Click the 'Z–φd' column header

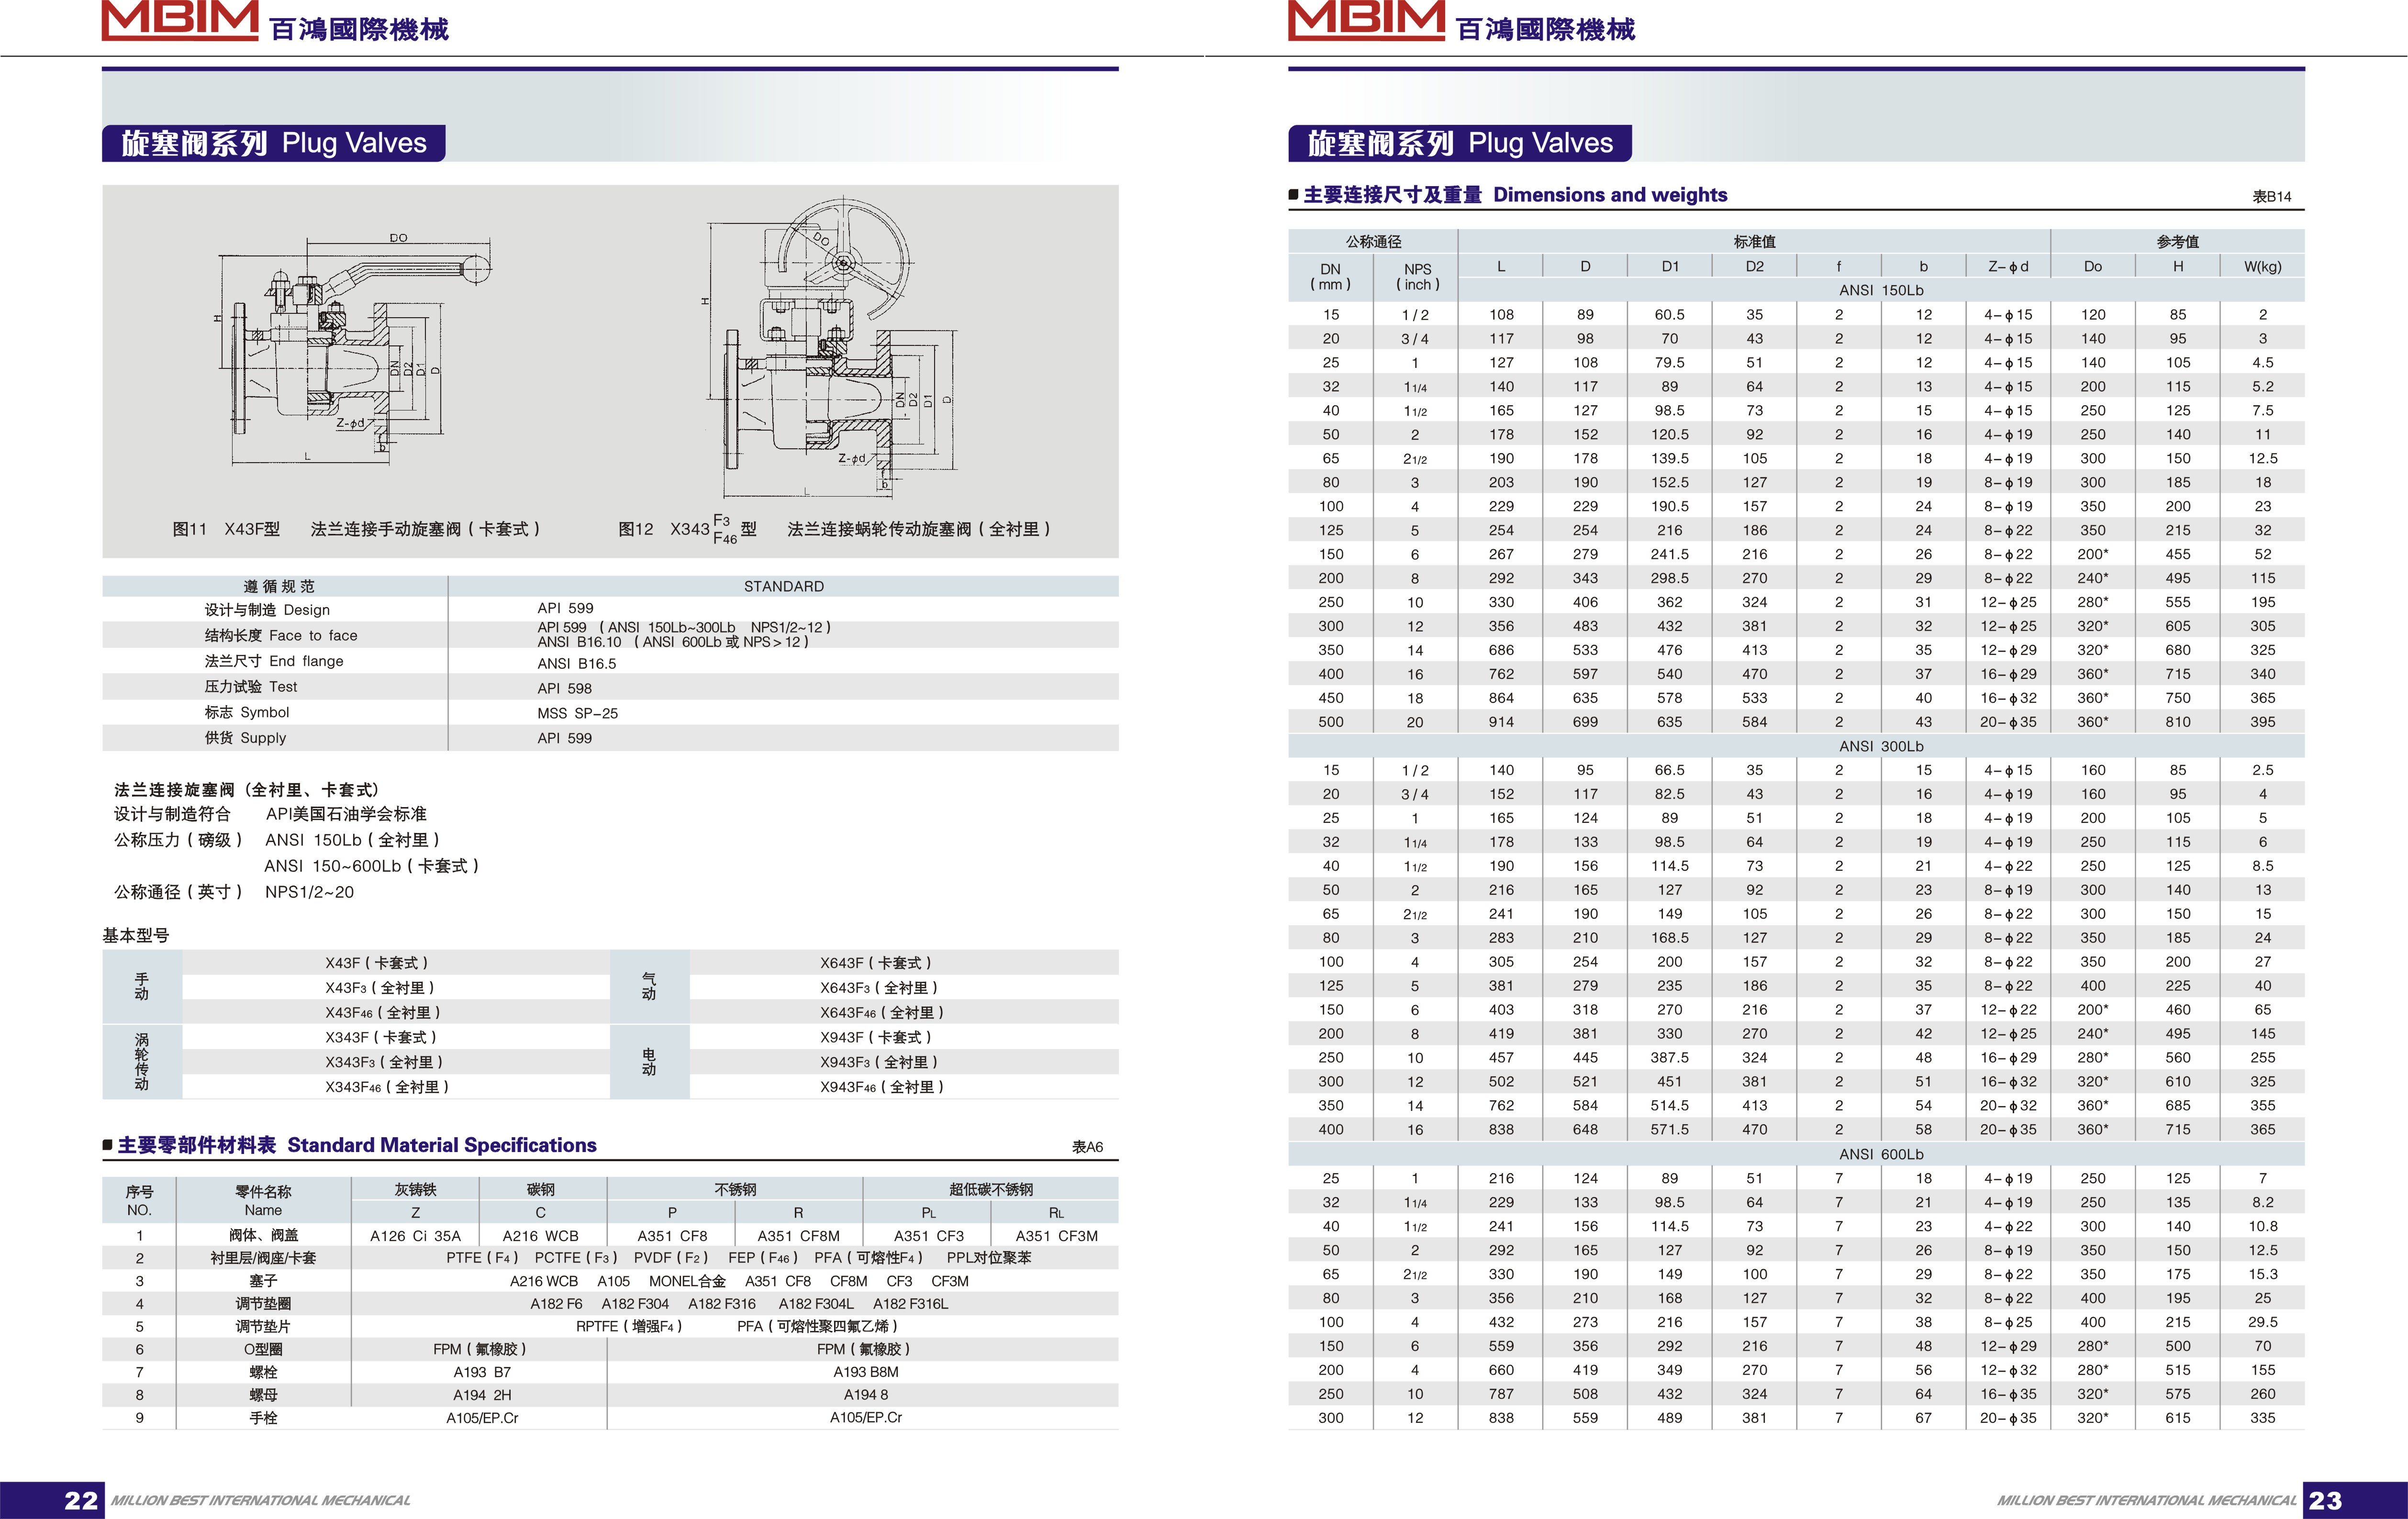2008,266
